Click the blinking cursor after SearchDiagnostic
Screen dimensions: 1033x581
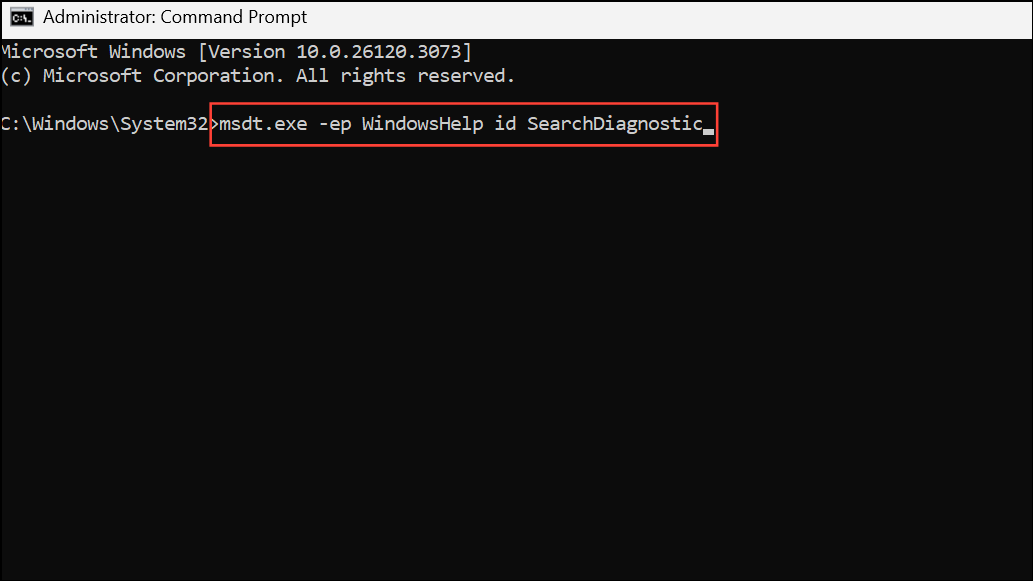coord(708,131)
